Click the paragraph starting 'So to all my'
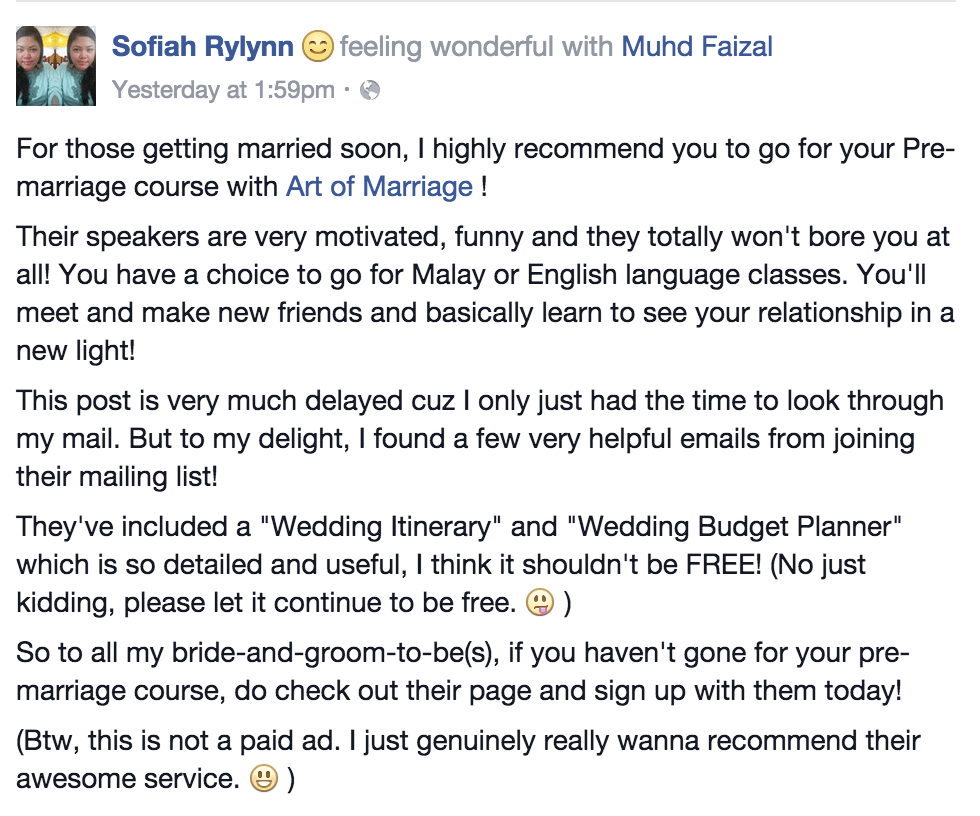Viewport: 980px width, 816px height. click(x=463, y=672)
